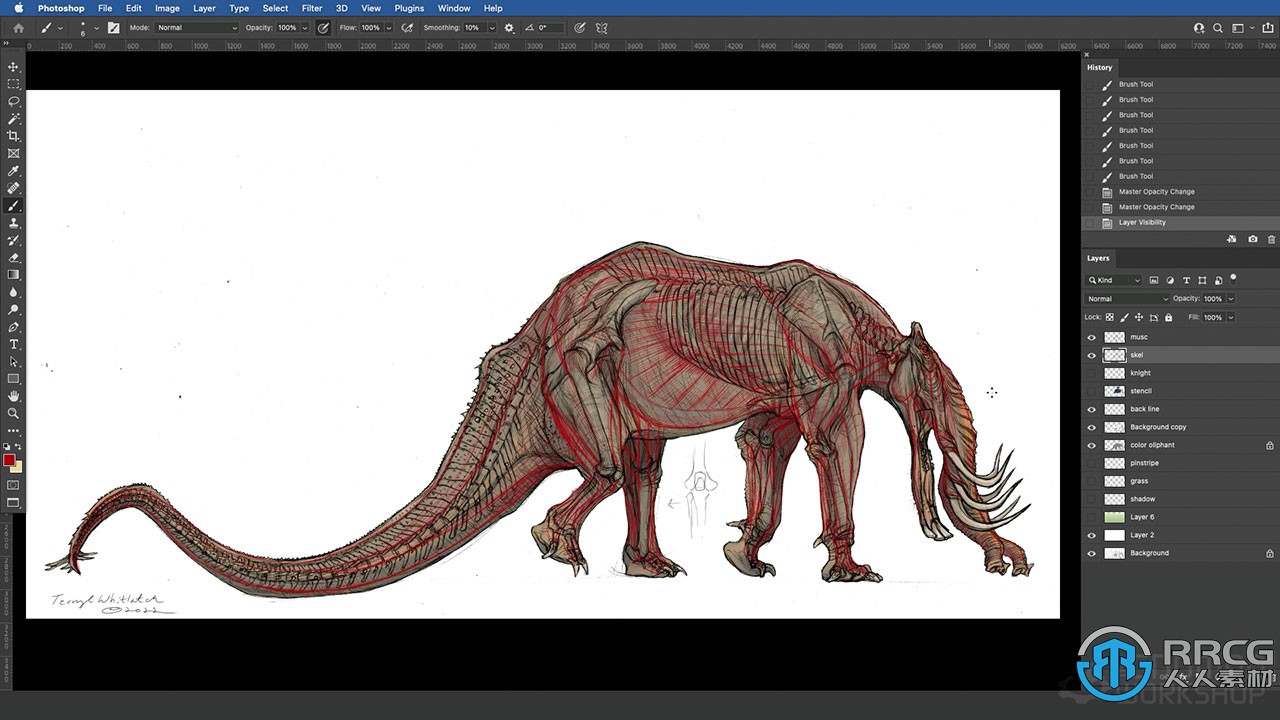Click the Home icon in options bar
The width and height of the screenshot is (1280, 720).
17,28
